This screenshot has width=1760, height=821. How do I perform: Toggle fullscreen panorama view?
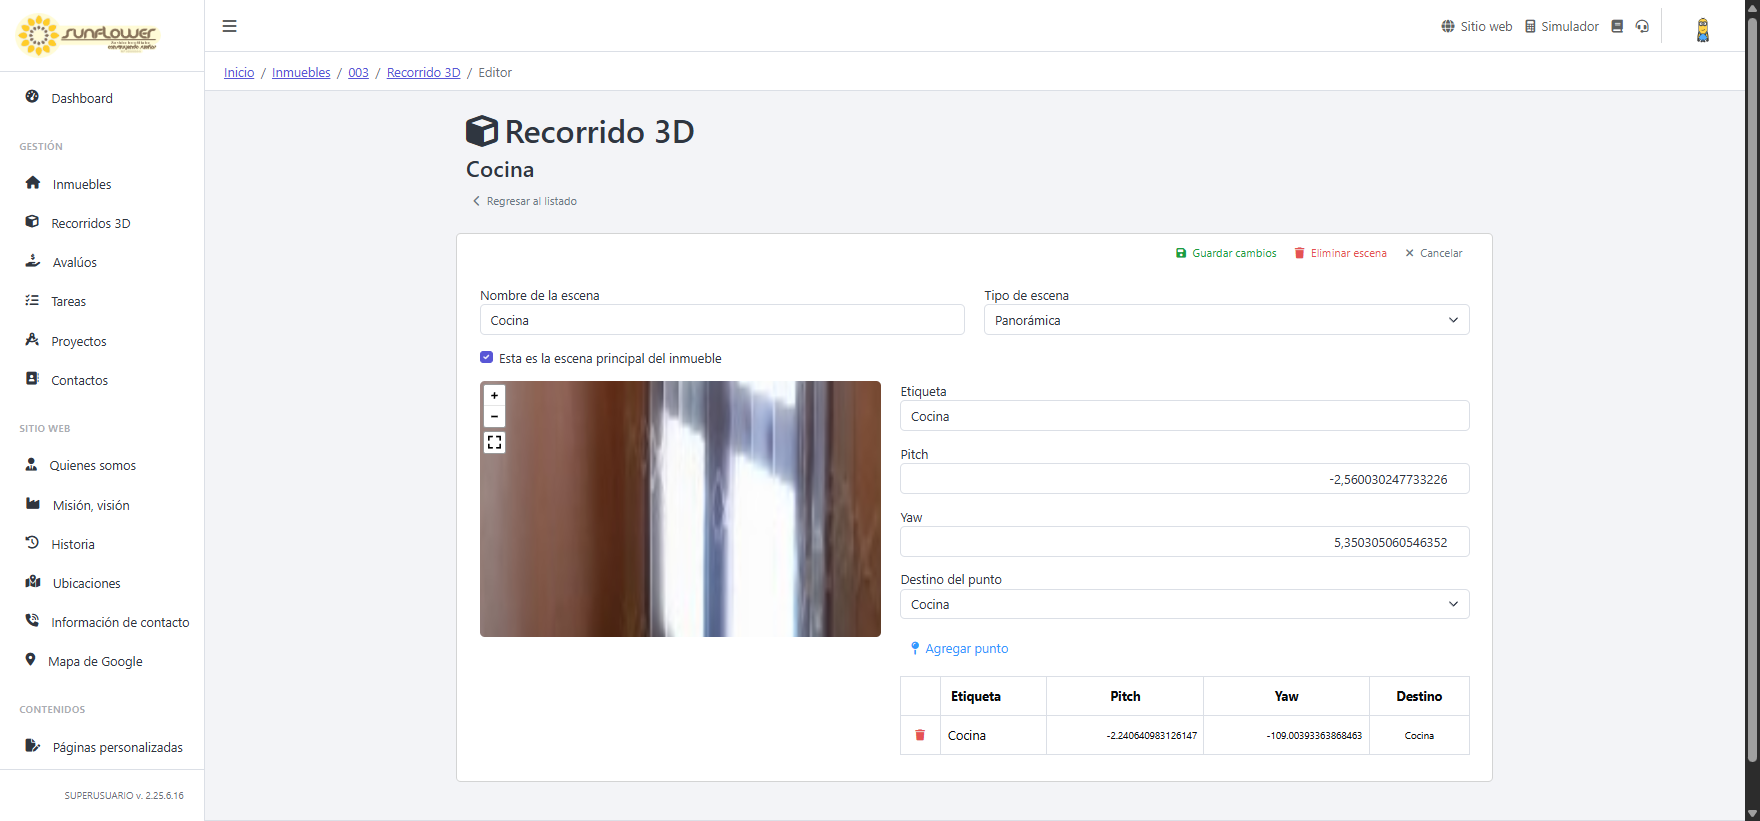click(494, 442)
